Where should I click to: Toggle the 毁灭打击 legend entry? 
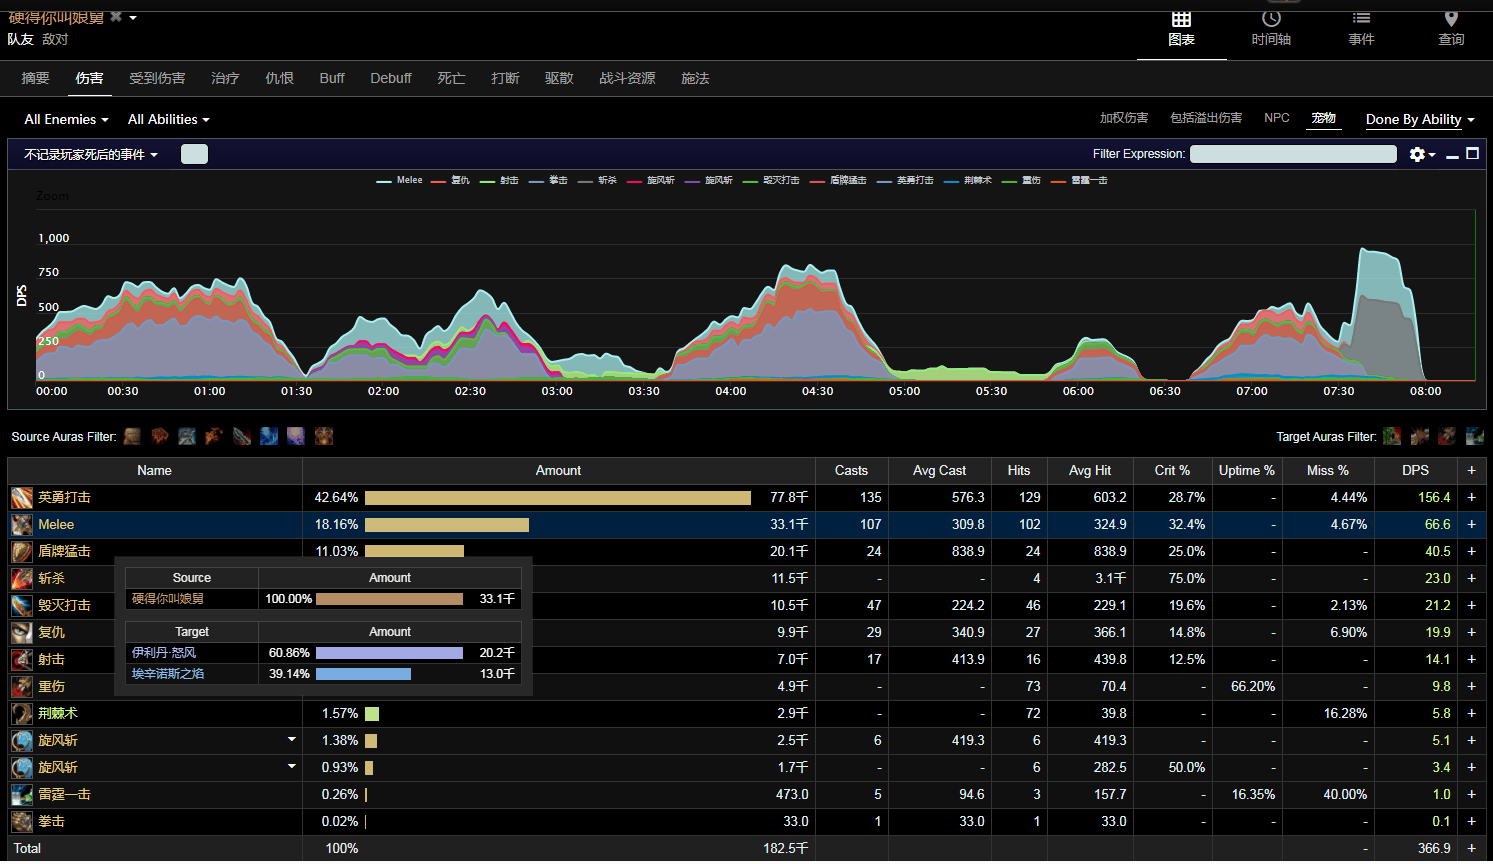point(772,180)
